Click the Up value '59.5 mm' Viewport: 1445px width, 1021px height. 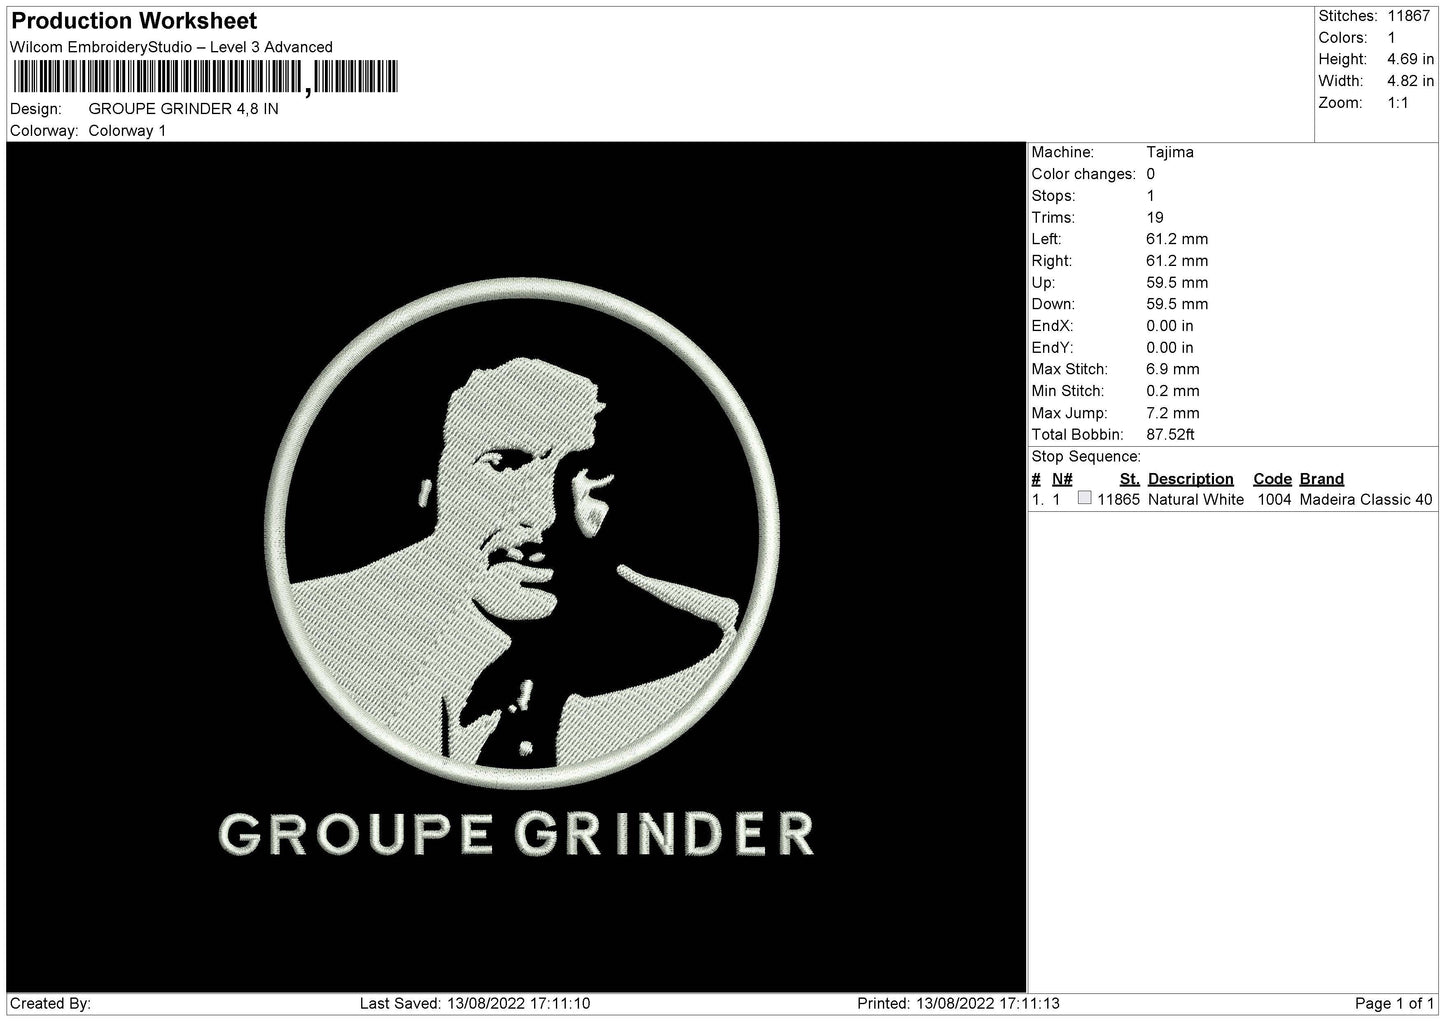pyautogui.click(x=1177, y=283)
